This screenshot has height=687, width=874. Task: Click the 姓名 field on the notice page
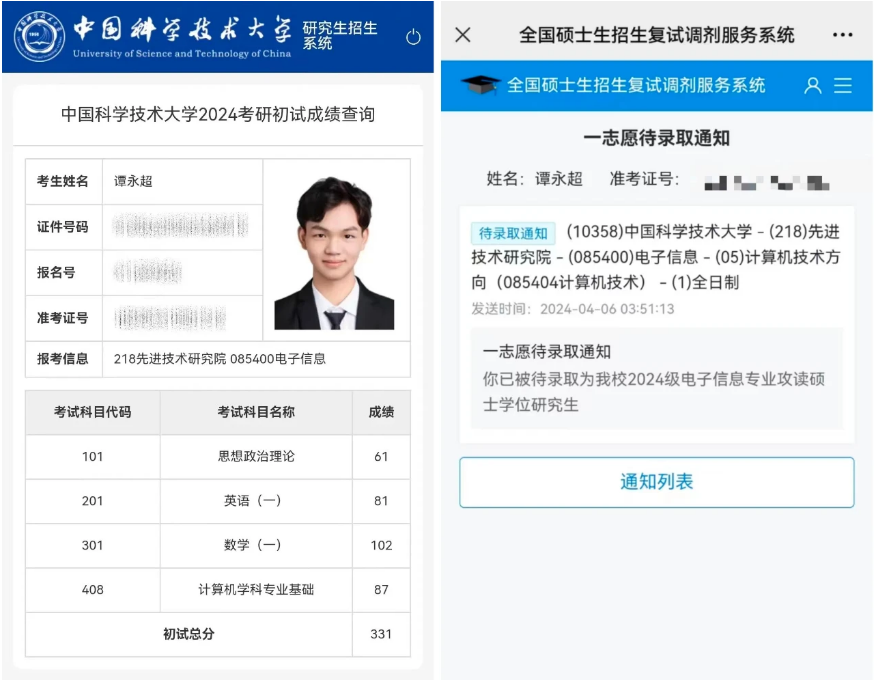pyautogui.click(x=535, y=179)
